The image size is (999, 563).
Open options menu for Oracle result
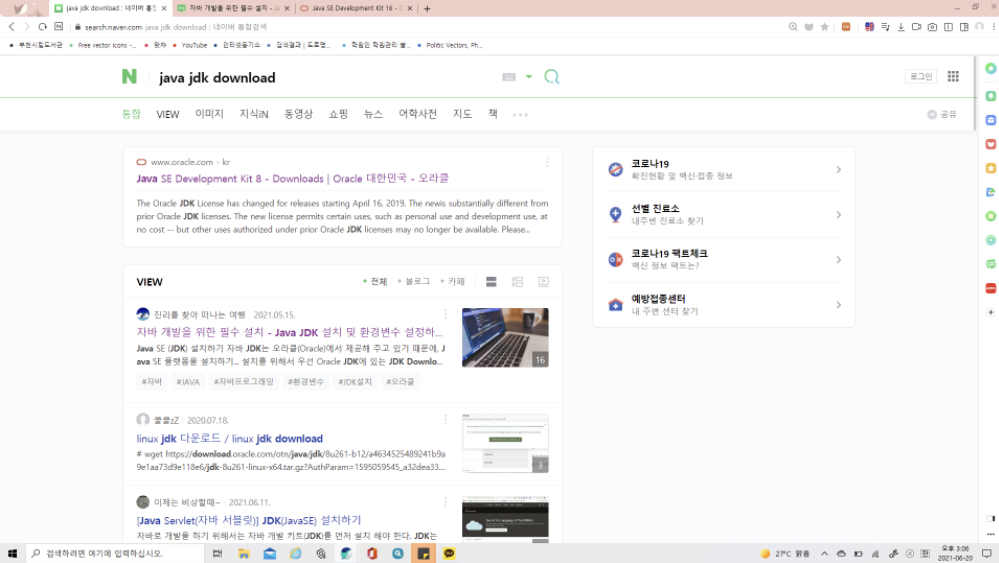[547, 162]
